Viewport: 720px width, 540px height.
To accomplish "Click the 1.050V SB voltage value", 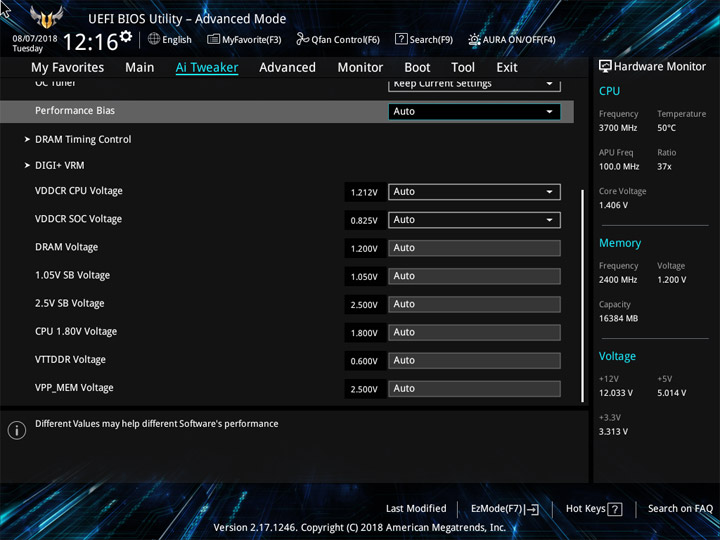I will tap(364, 276).
